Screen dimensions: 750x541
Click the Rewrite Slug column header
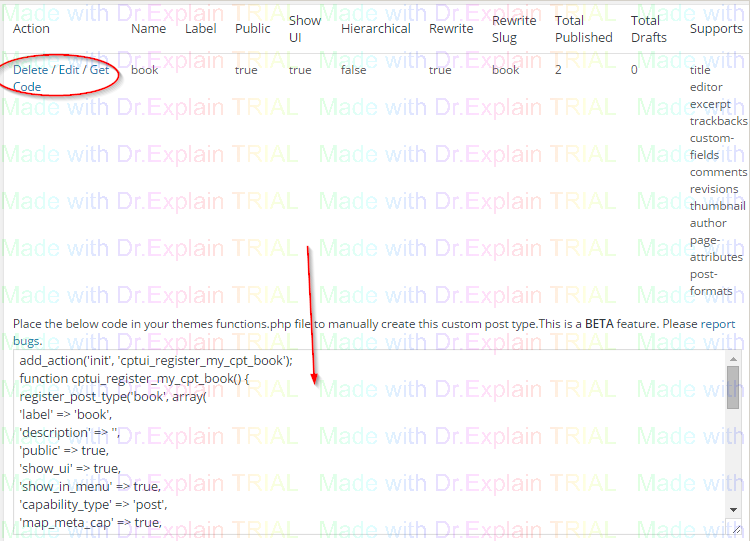point(514,28)
